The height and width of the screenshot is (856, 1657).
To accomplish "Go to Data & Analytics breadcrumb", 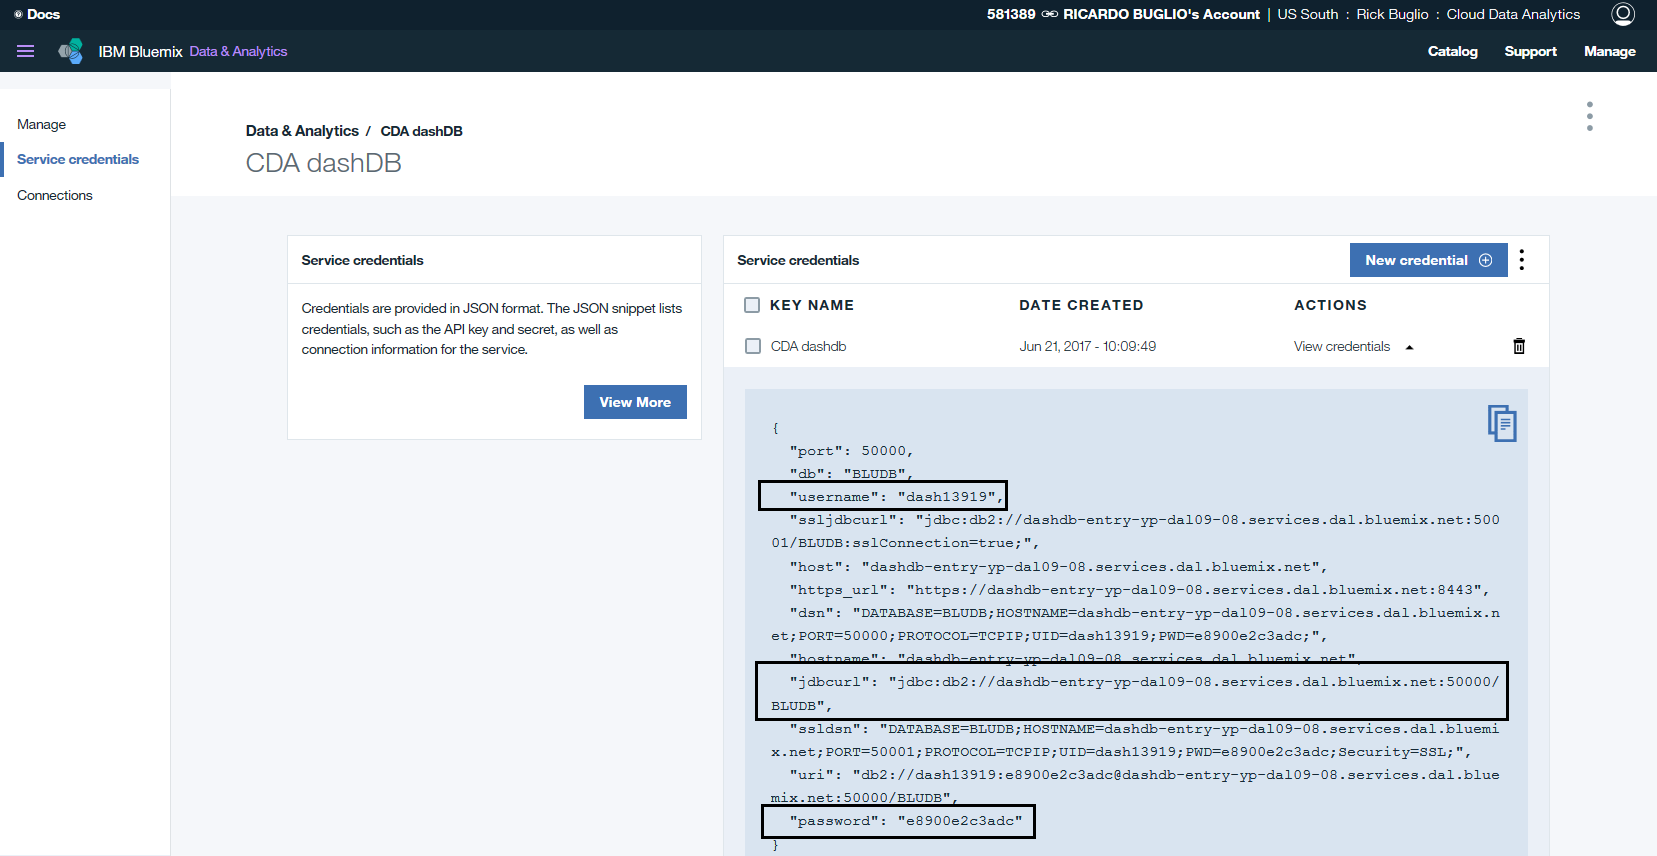I will (x=302, y=131).
